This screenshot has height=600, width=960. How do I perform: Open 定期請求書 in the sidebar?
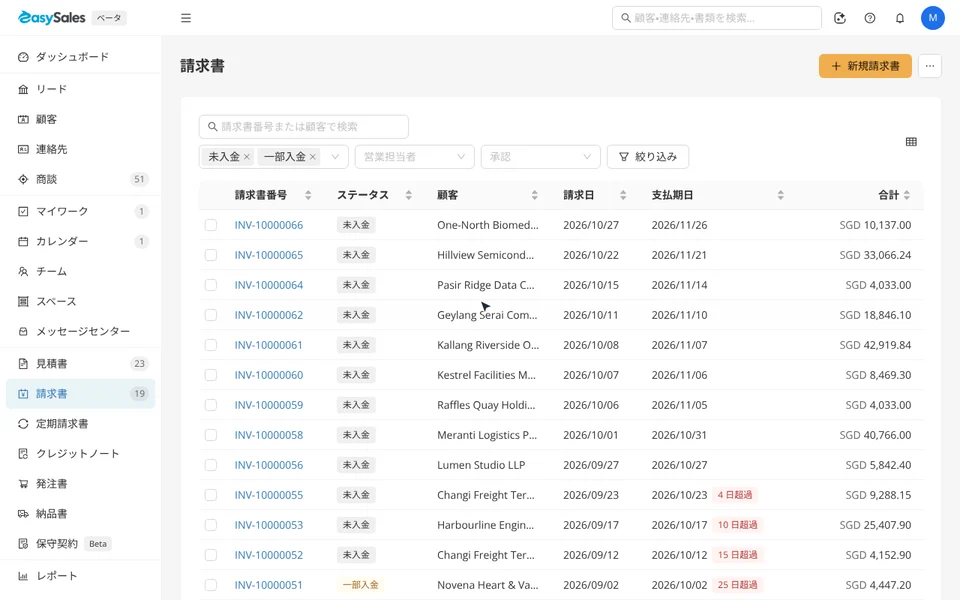[80, 424]
